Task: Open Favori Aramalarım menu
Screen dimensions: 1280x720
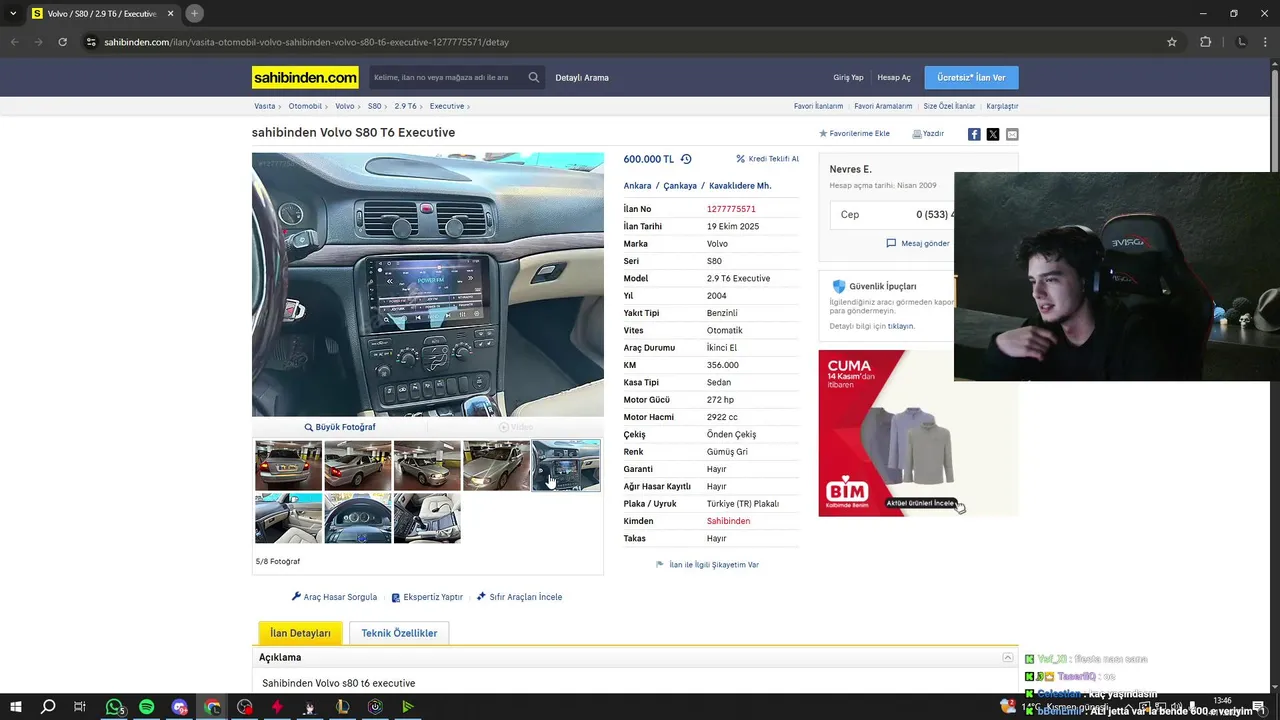Action: (883, 106)
